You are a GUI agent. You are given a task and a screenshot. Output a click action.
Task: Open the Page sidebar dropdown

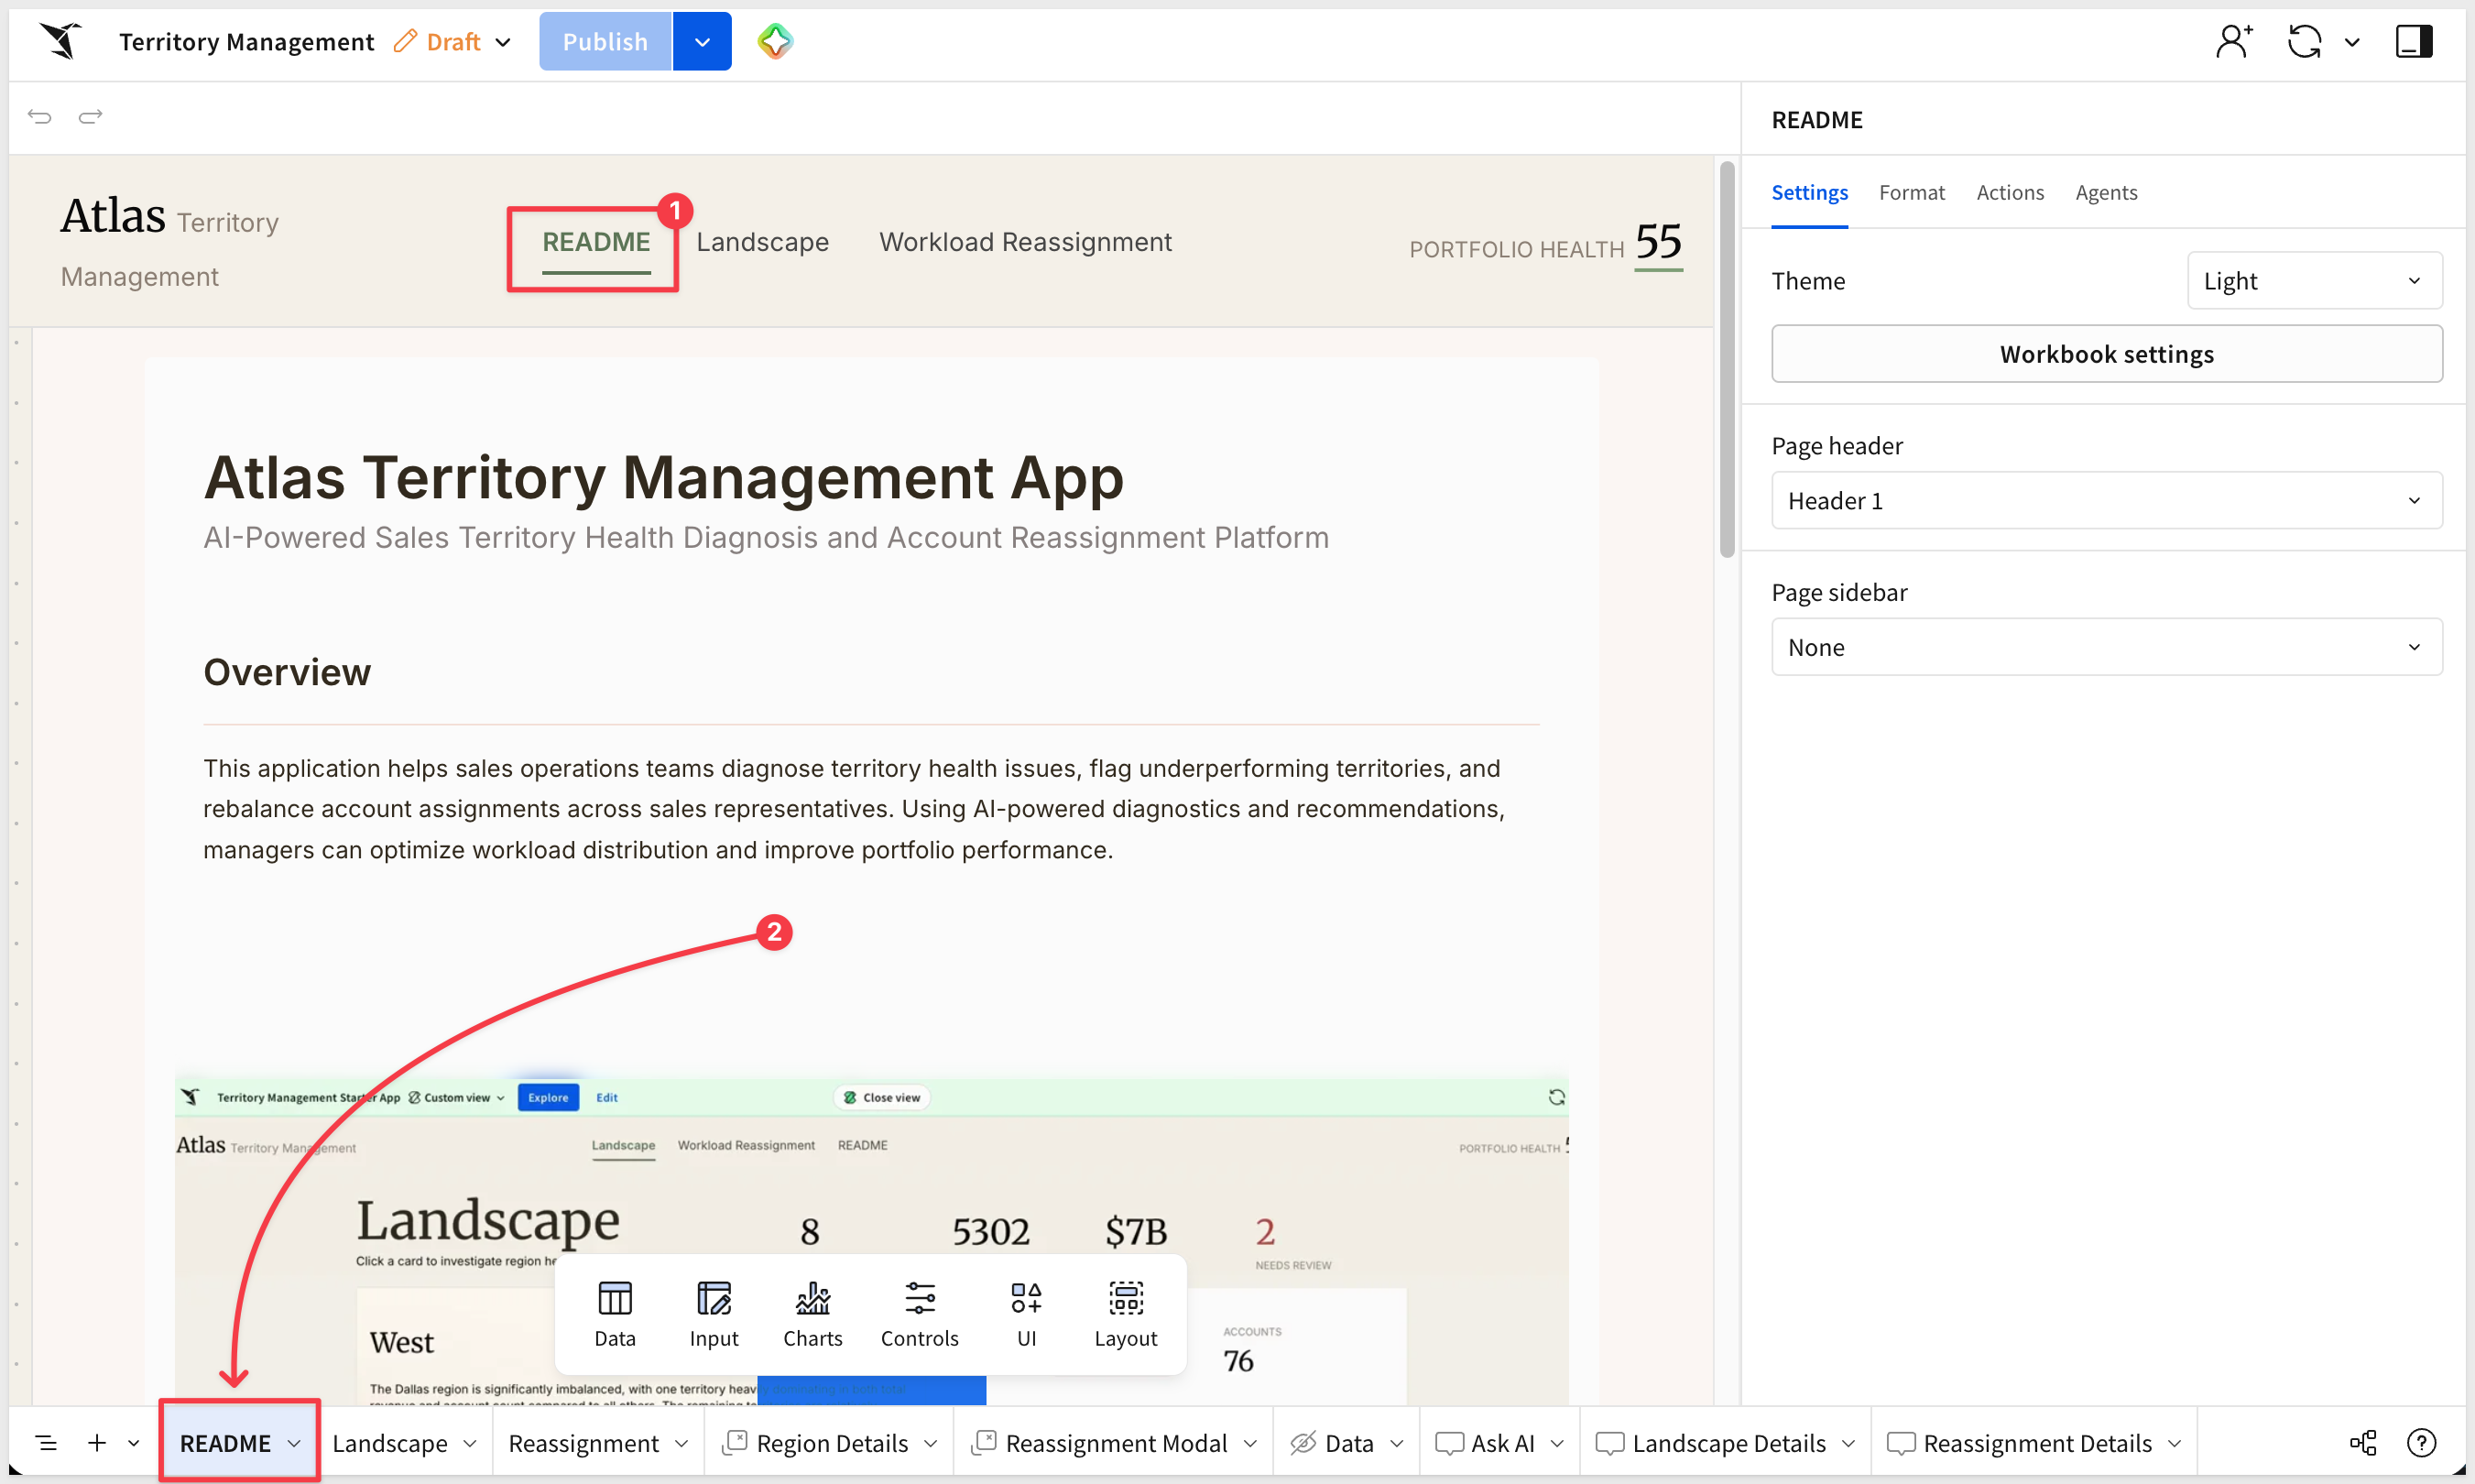2107,648
